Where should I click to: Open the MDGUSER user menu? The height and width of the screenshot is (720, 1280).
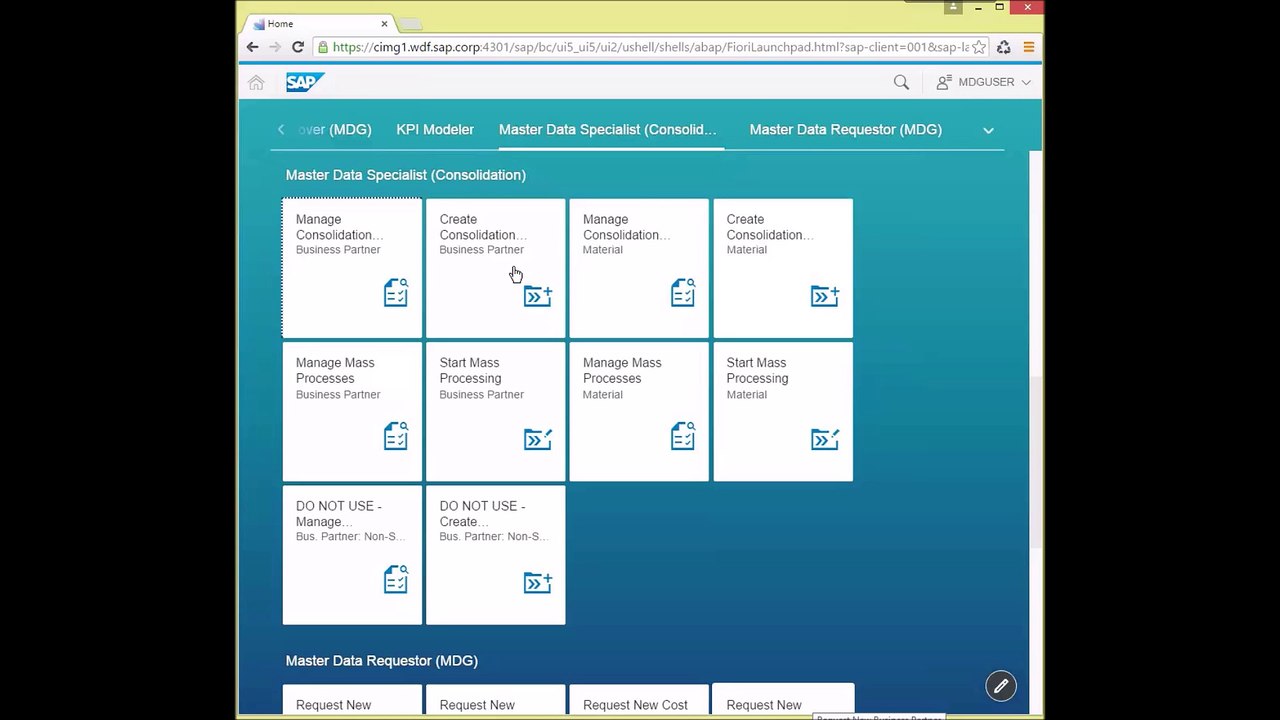click(x=983, y=82)
